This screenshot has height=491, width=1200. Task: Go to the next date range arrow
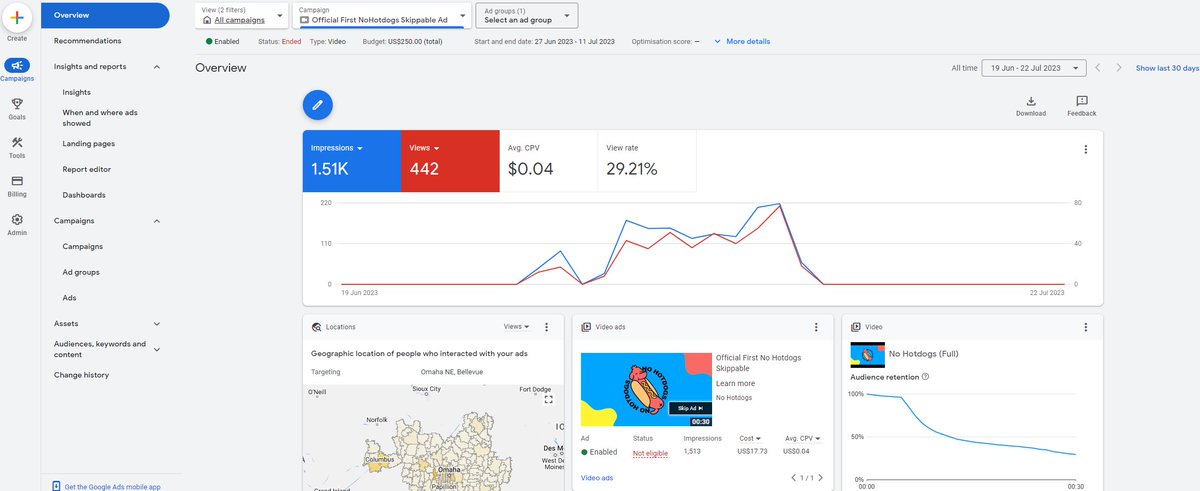coord(1118,68)
